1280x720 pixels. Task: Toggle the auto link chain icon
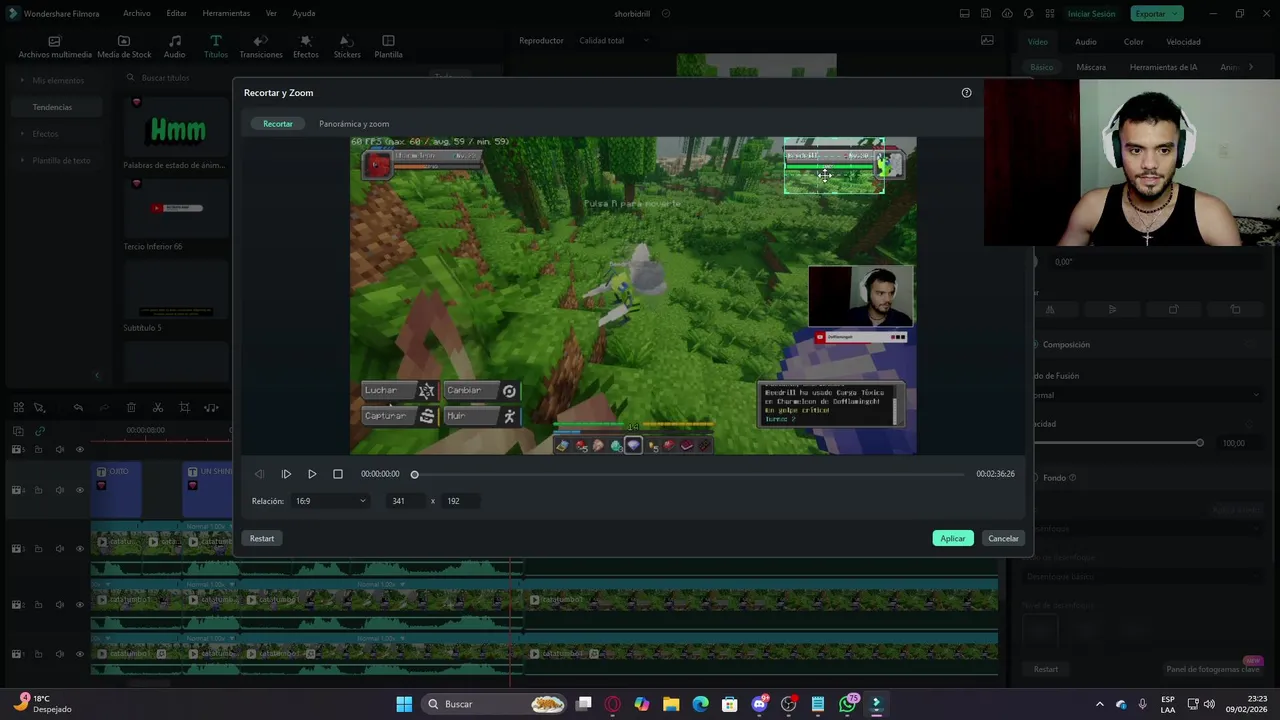[x=40, y=431]
